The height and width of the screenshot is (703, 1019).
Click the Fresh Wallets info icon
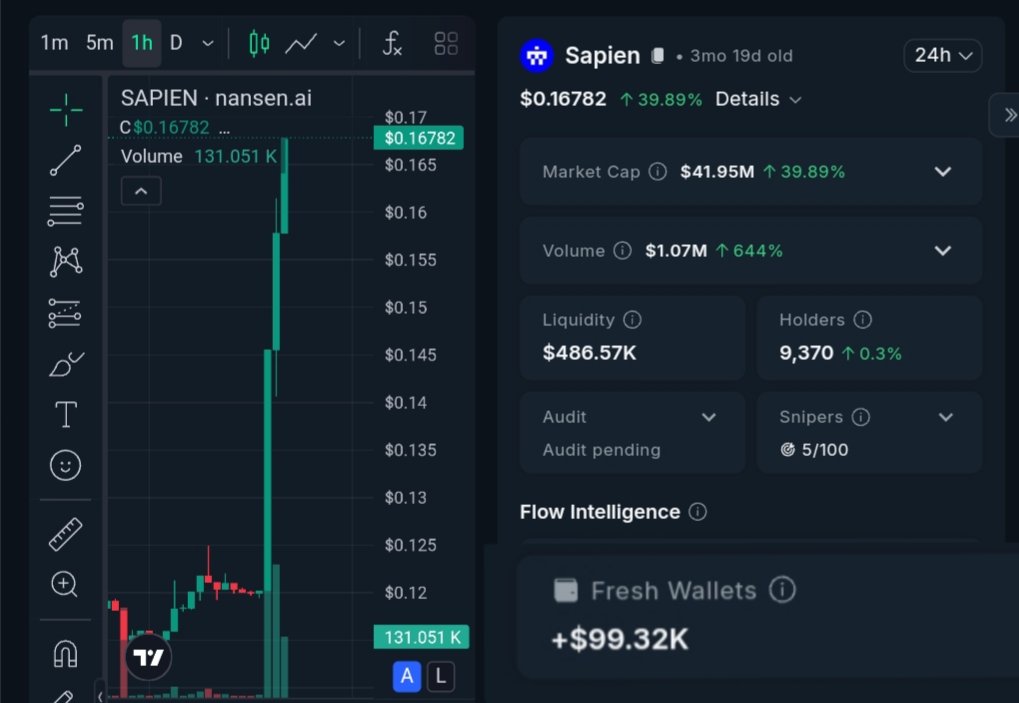point(782,590)
